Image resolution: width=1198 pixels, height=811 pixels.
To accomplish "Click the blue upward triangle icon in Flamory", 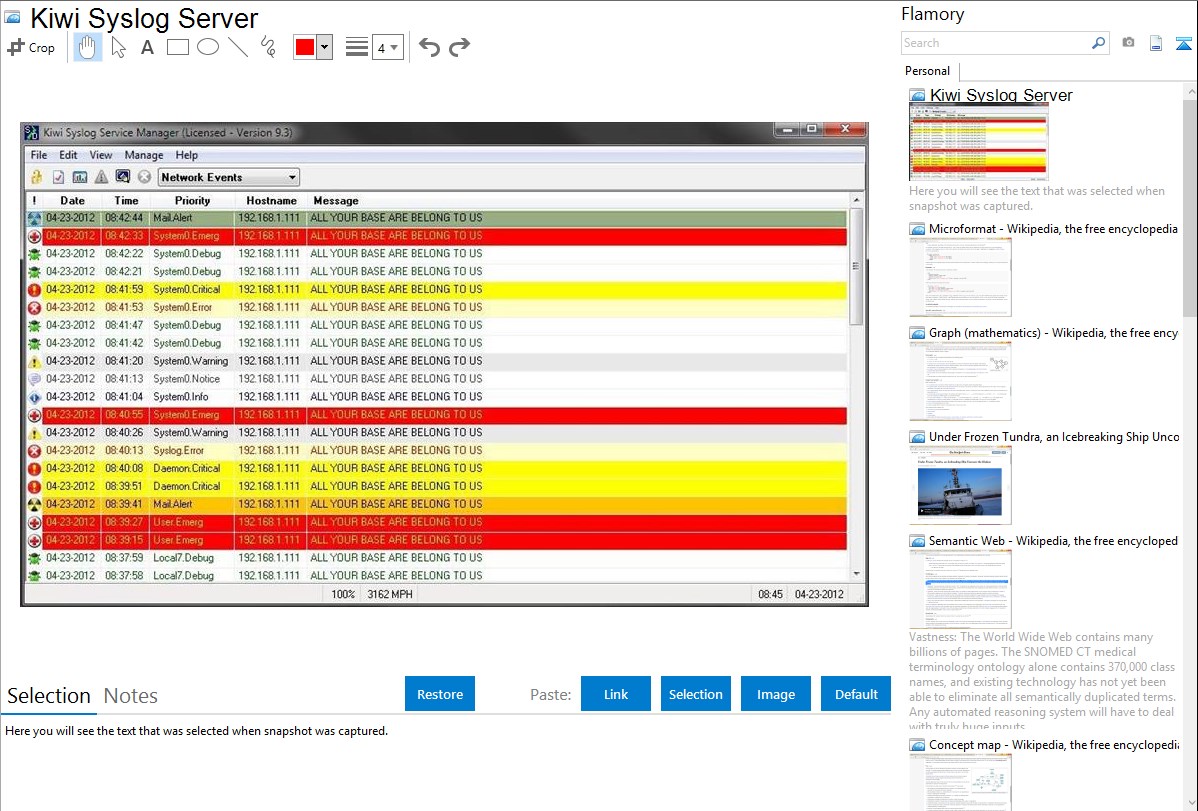I will tap(1183, 43).
